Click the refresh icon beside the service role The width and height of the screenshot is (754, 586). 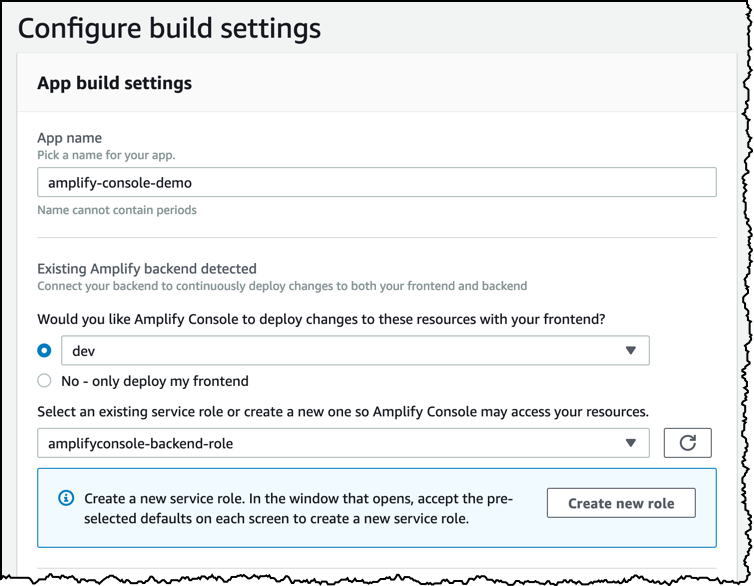click(687, 442)
